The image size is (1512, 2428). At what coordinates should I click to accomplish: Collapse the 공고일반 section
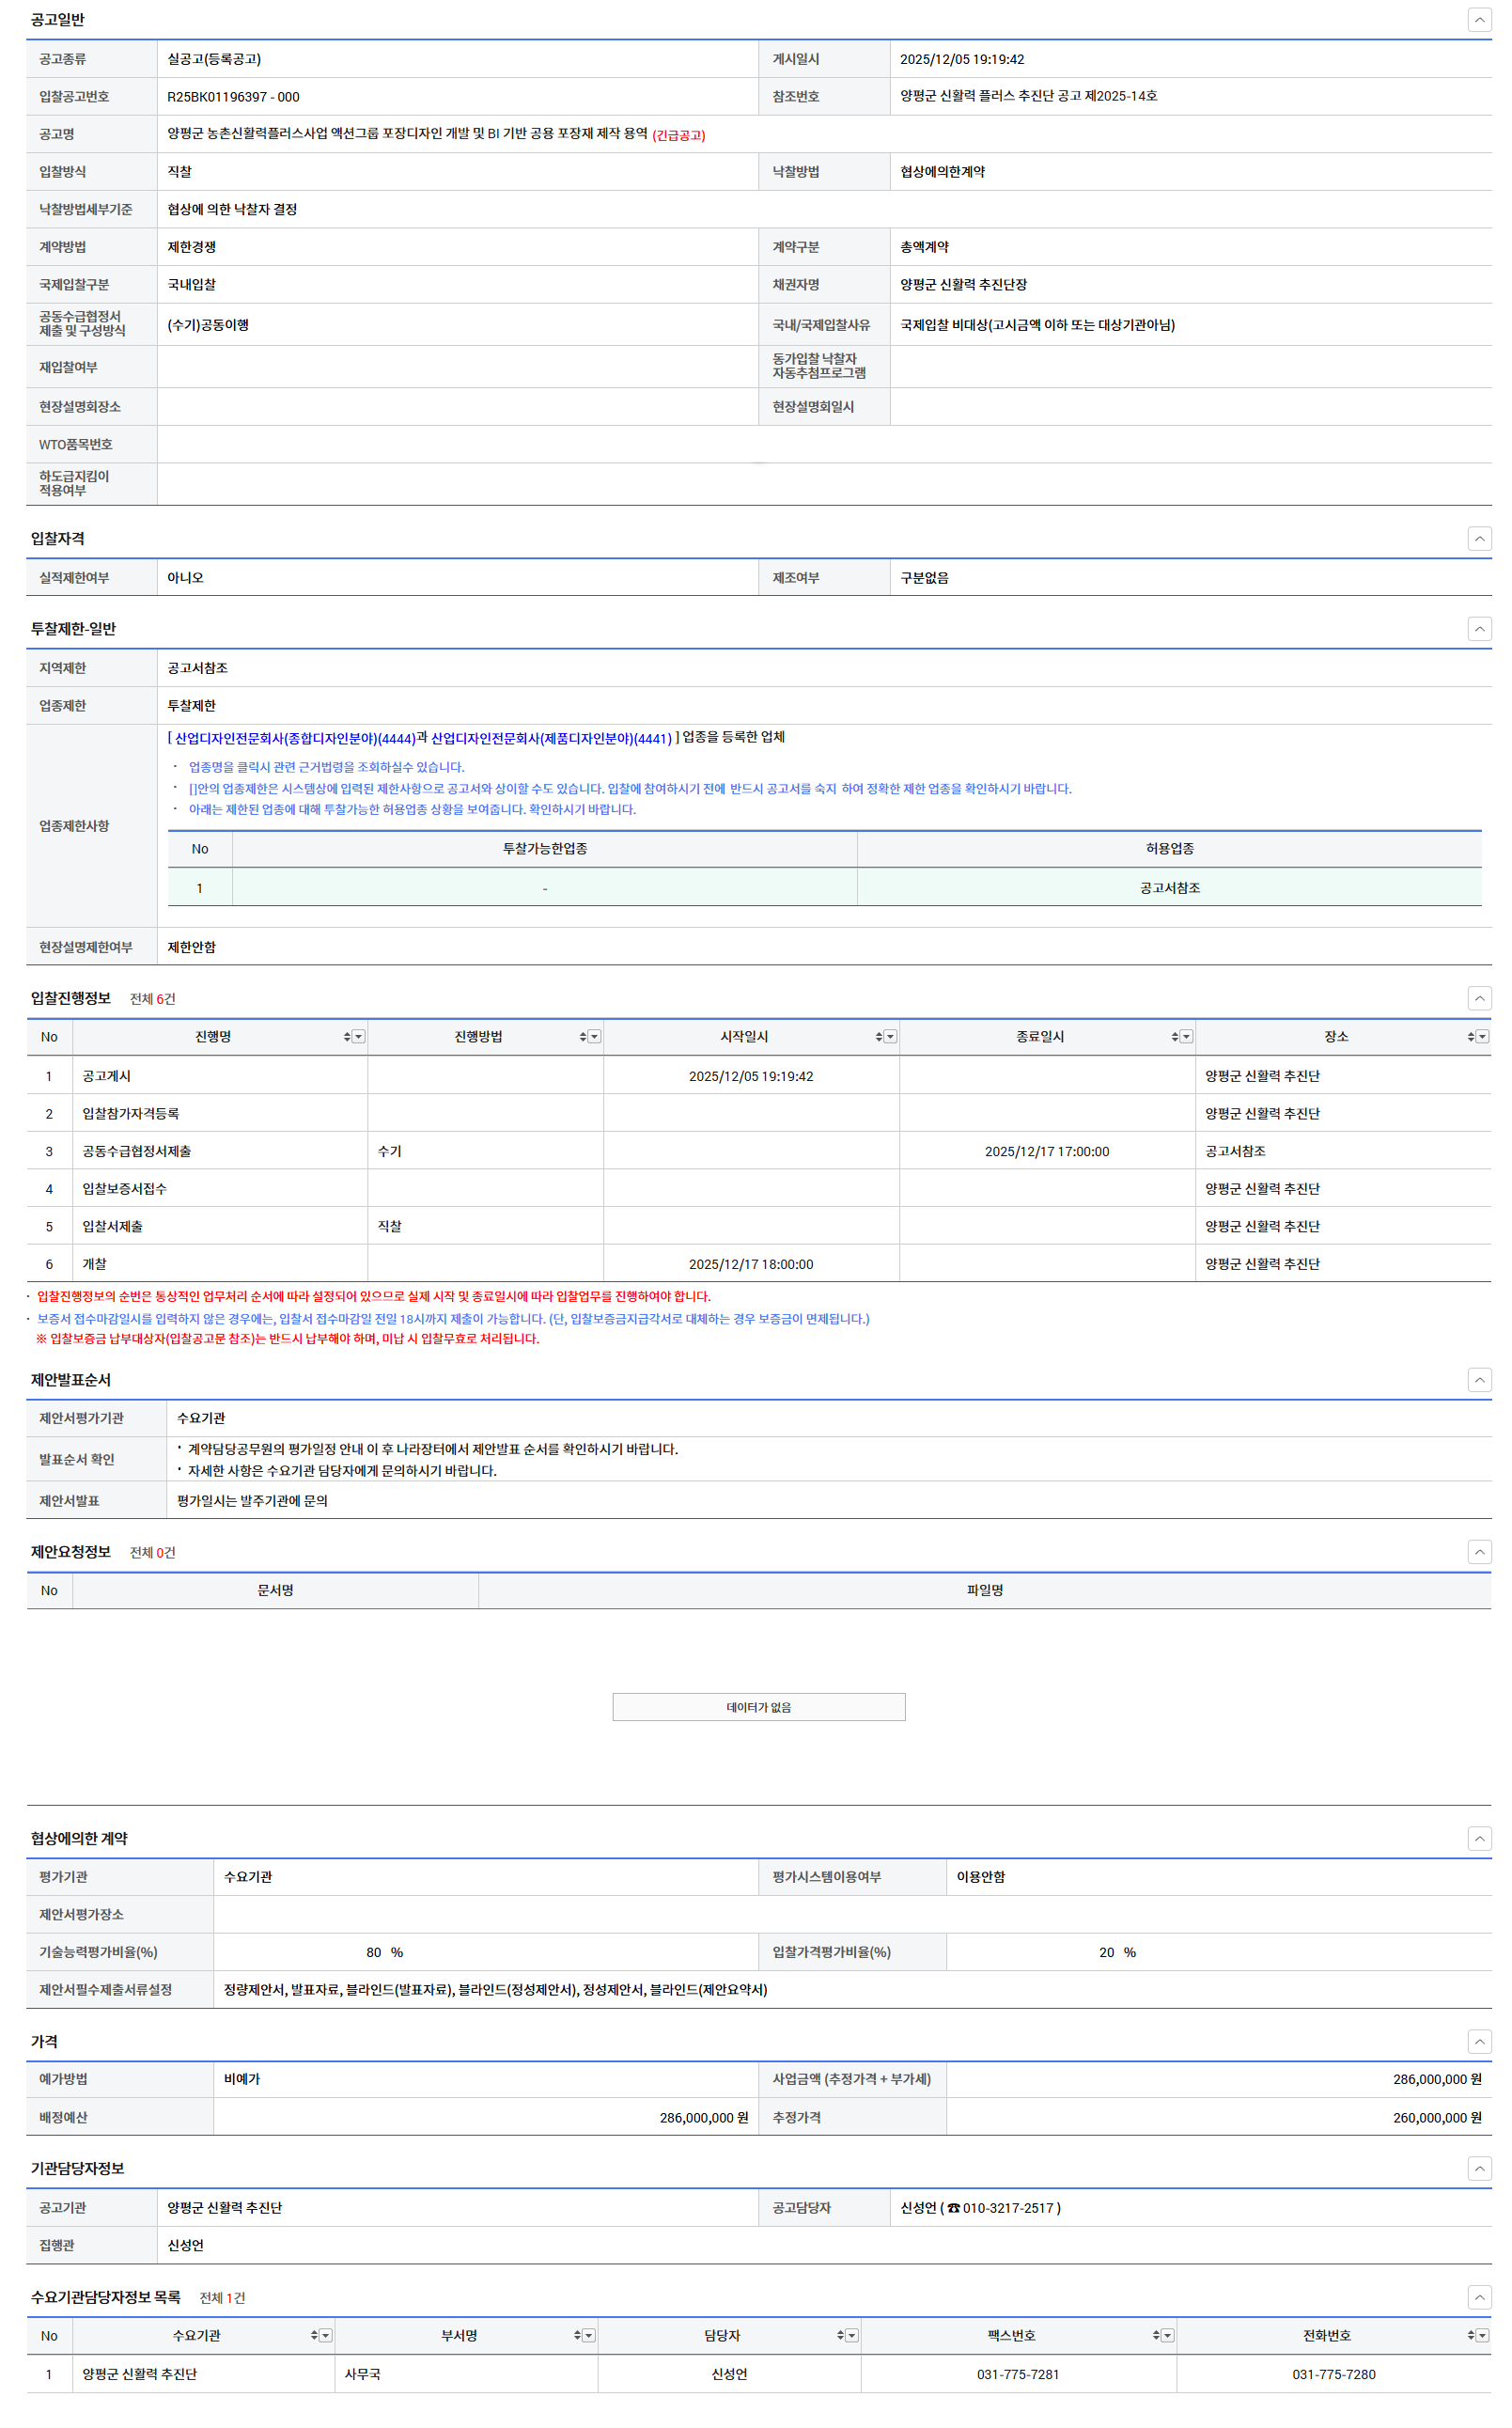point(1479,20)
